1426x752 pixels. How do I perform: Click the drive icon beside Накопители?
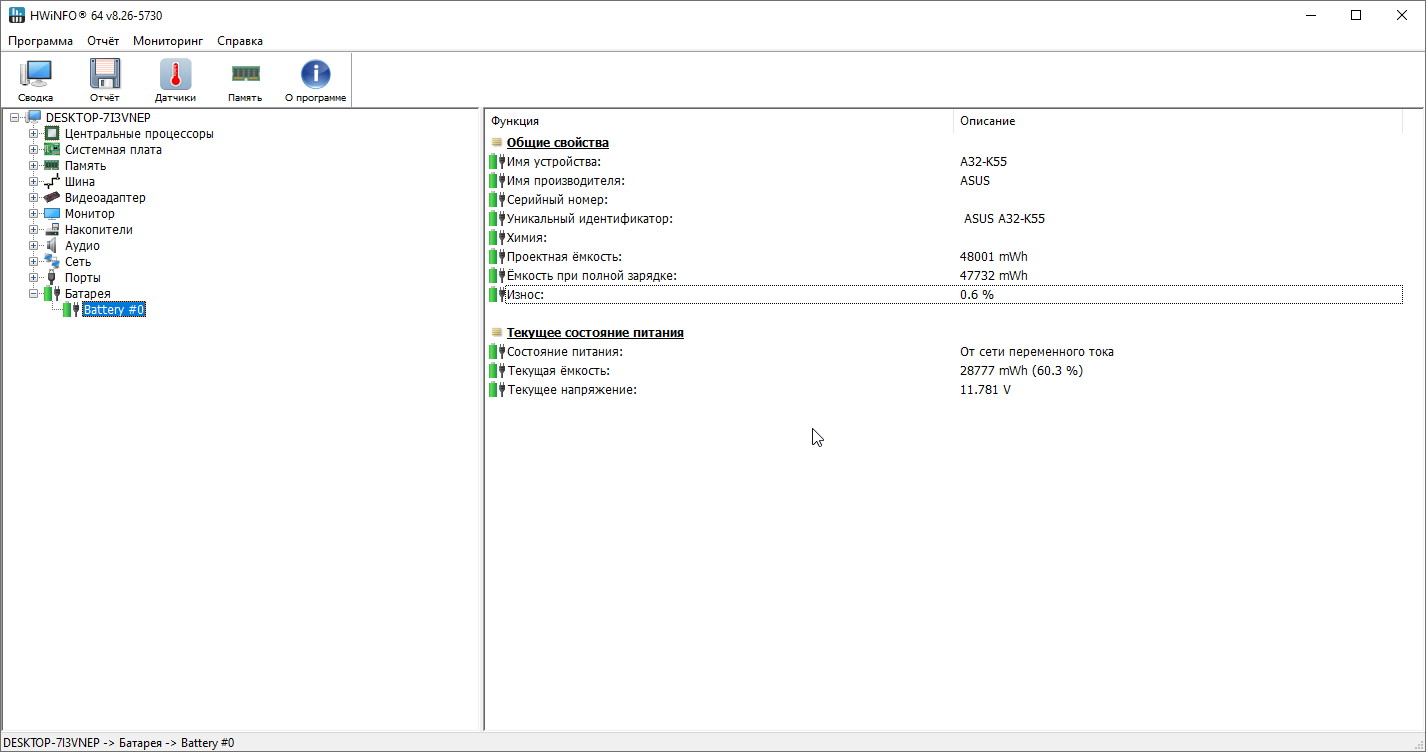(52, 229)
